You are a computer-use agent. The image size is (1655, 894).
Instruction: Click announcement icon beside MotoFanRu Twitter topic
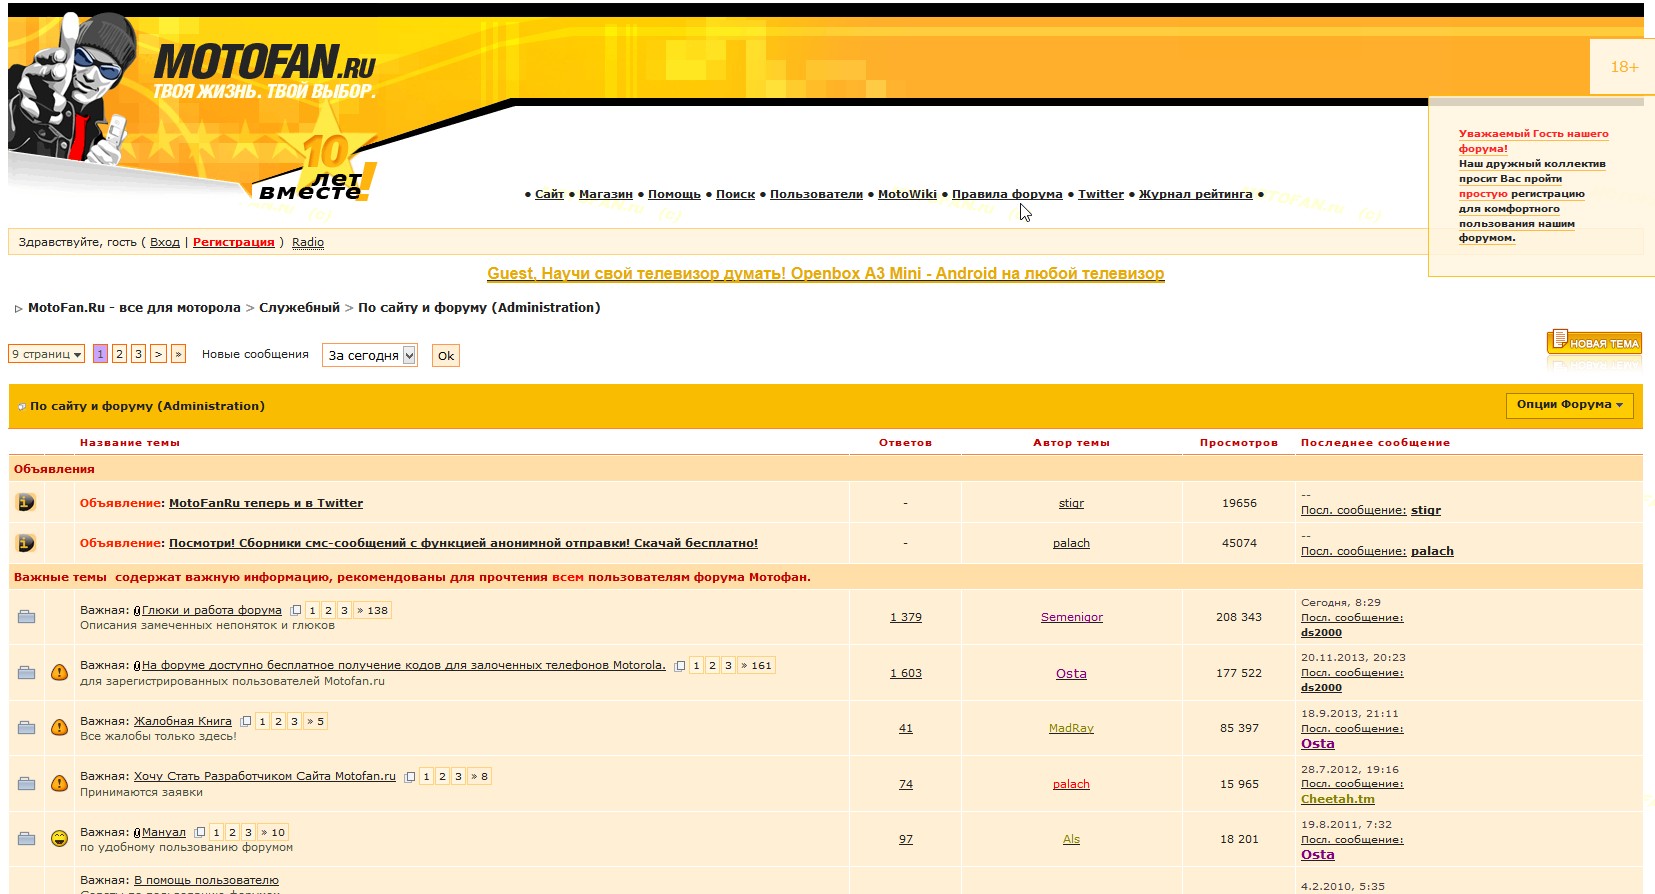point(26,502)
